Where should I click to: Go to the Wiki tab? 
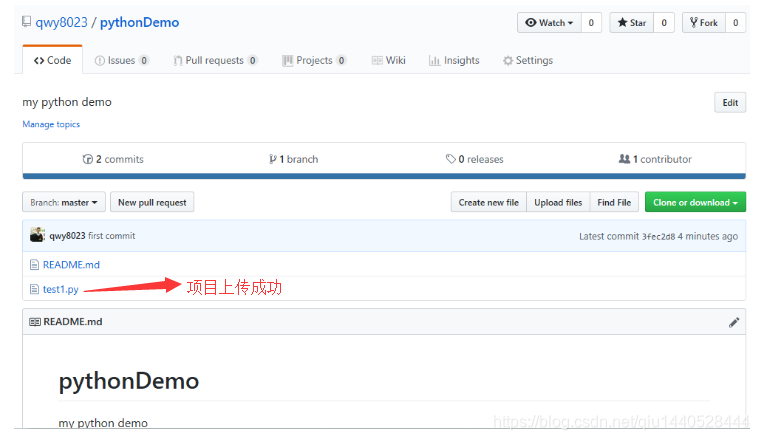(389, 61)
